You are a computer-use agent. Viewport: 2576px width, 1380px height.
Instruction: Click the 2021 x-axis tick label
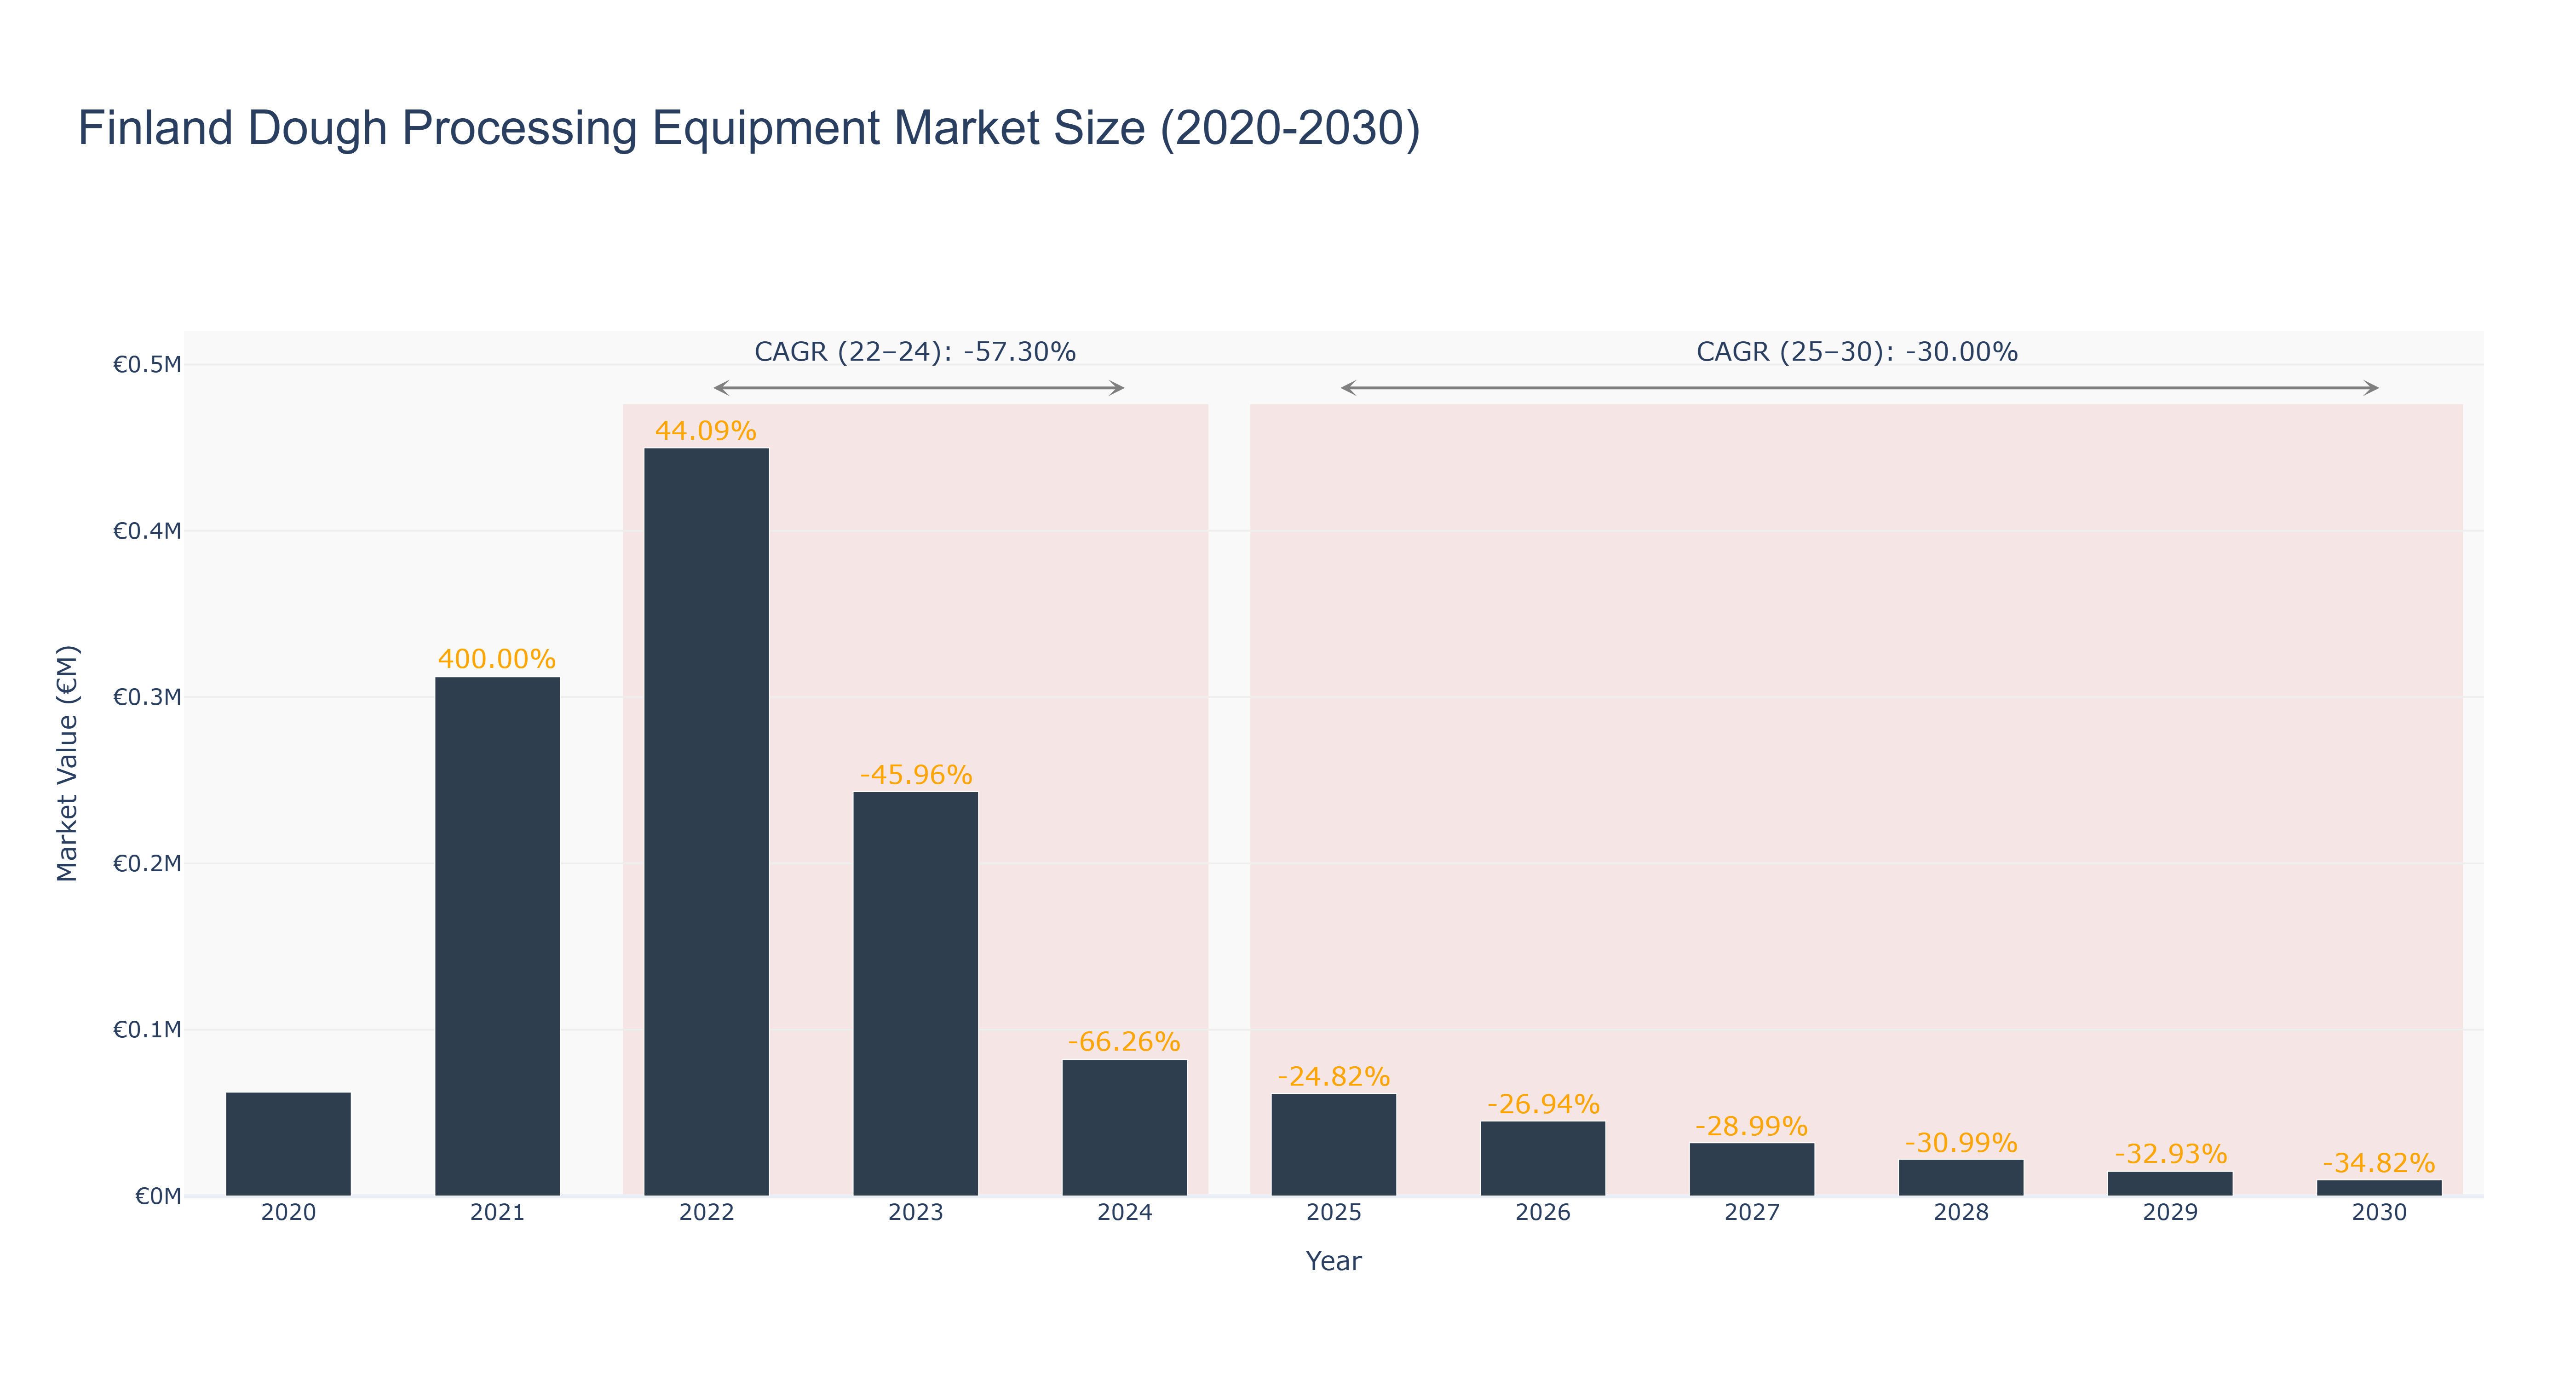tap(497, 1213)
